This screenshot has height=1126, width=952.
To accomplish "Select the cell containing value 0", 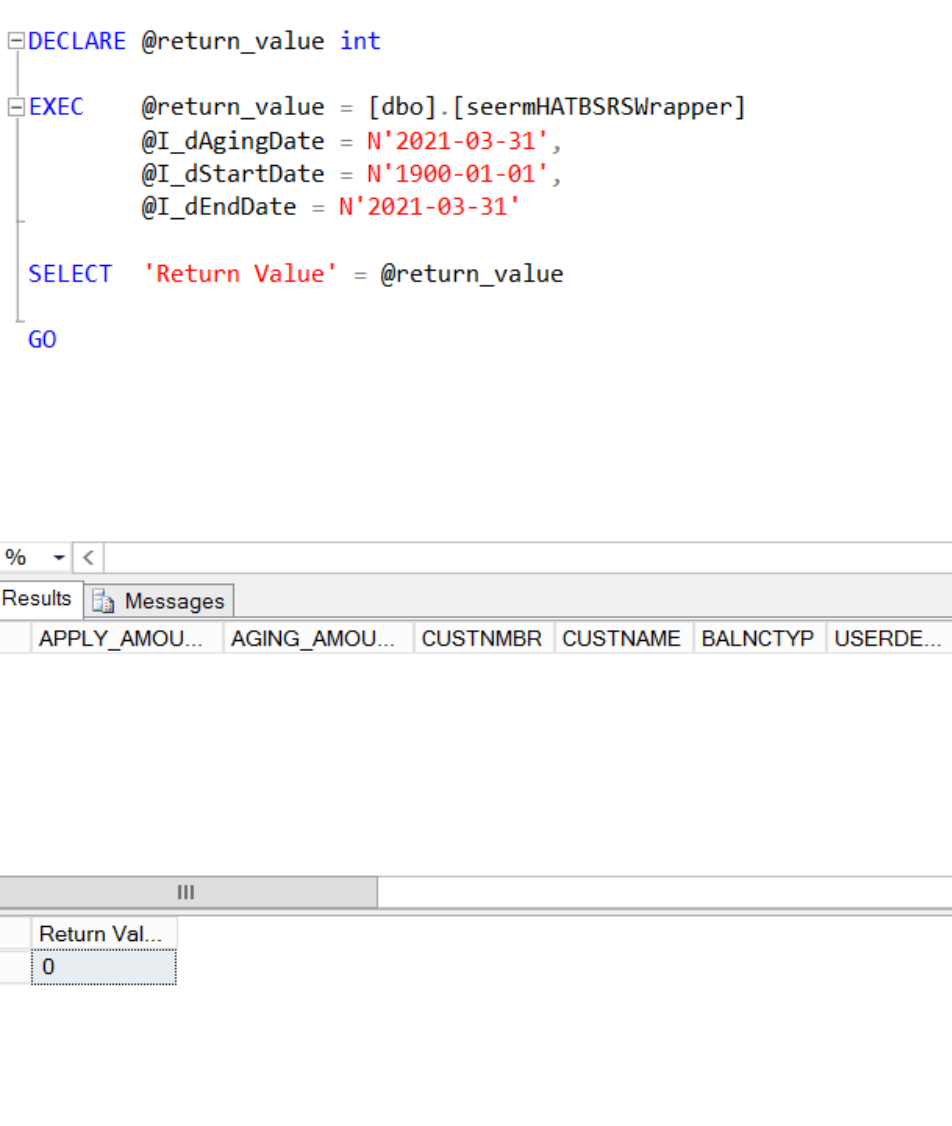I will tap(104, 967).
